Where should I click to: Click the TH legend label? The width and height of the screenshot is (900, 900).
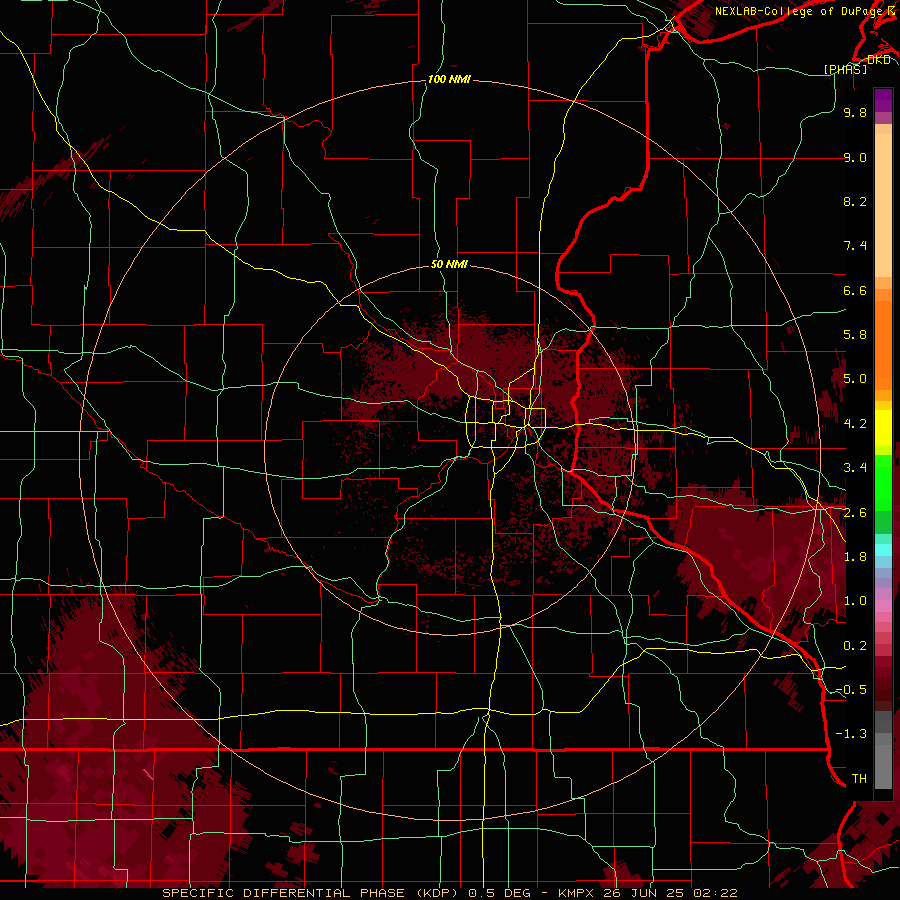point(859,779)
